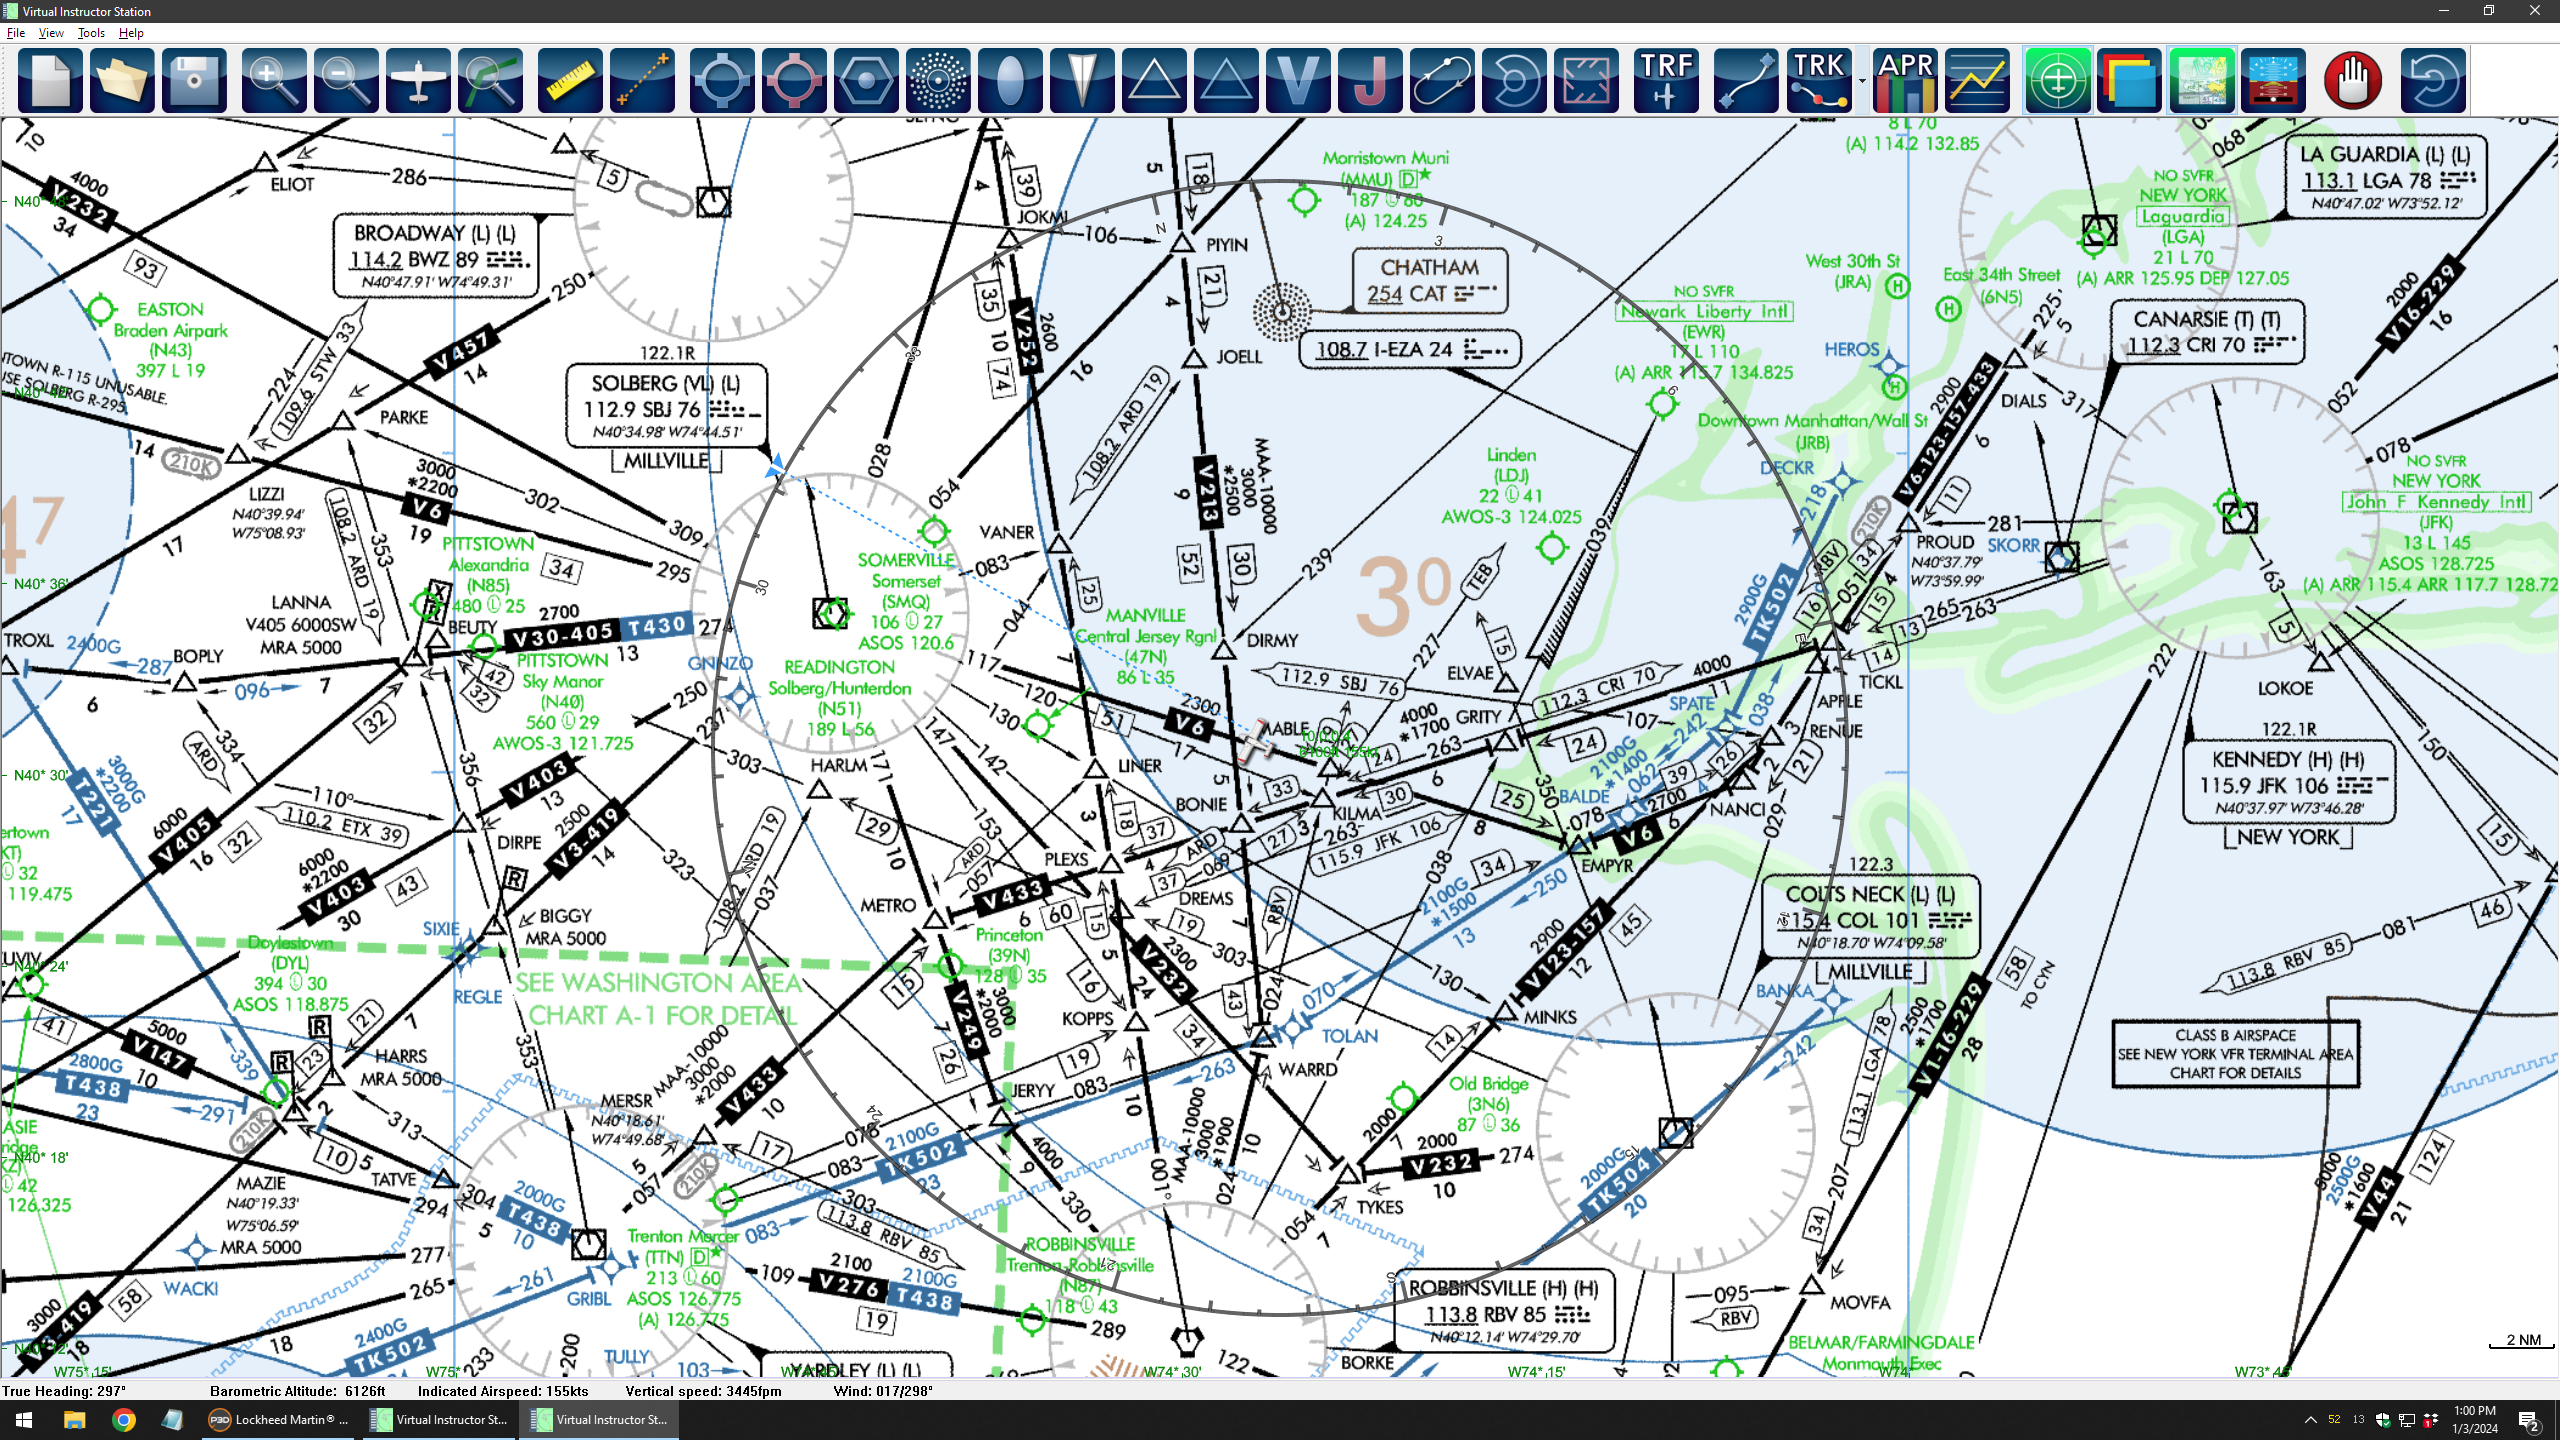Zoom out of the chart

click(x=346, y=80)
